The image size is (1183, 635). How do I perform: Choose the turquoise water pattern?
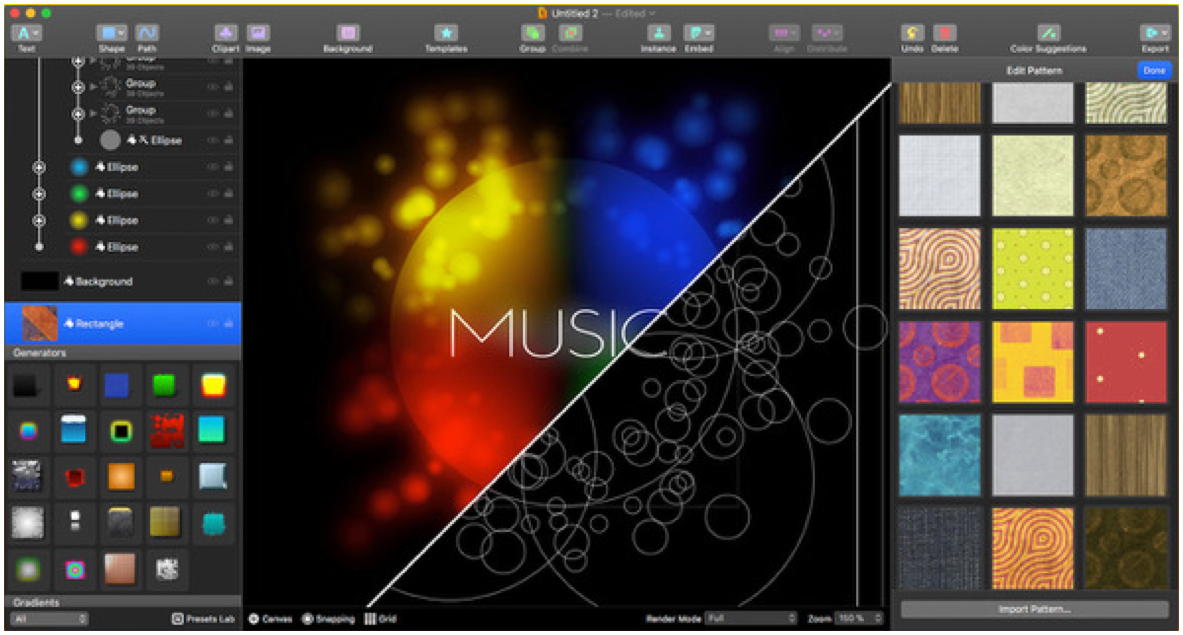(940, 455)
